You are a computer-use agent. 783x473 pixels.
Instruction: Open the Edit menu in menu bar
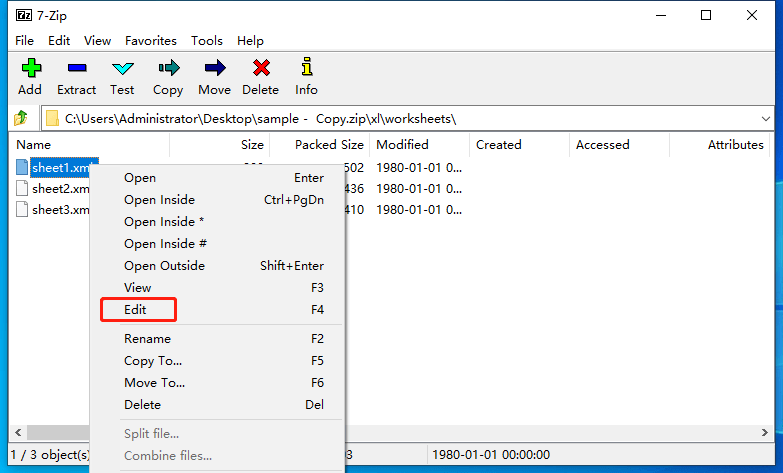pos(59,40)
